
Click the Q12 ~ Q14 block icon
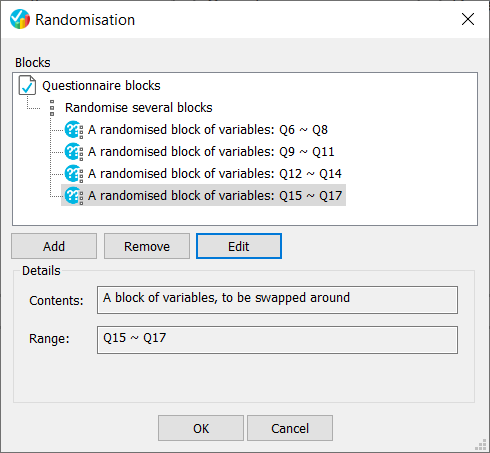[x=74, y=174]
